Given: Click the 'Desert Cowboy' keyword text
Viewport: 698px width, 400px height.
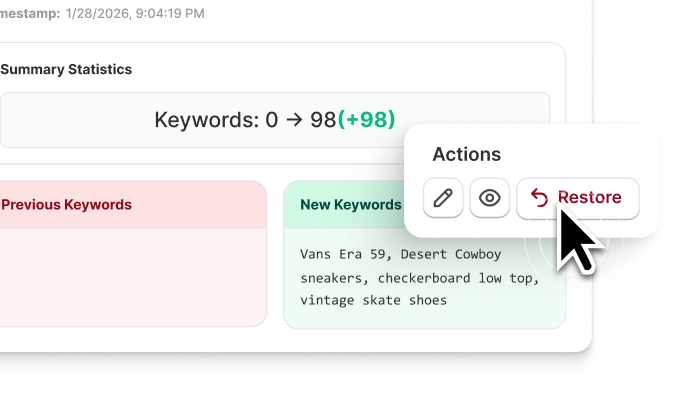Looking at the screenshot, I should (451, 255).
